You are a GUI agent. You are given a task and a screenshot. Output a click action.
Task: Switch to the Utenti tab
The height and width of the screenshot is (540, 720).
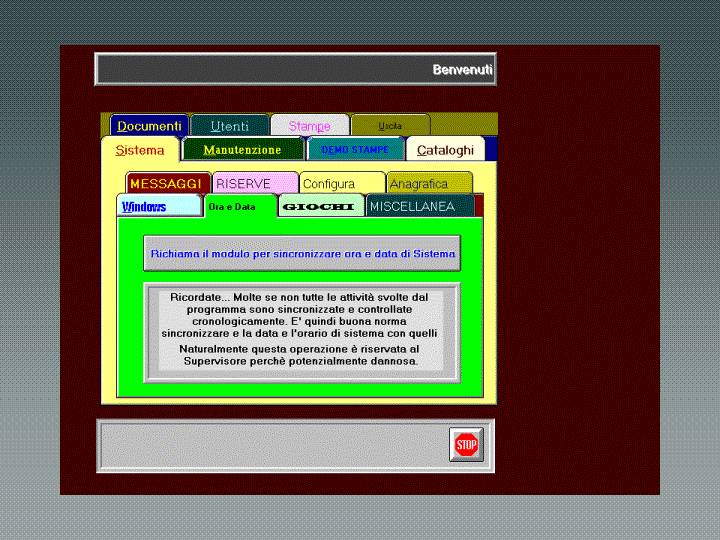pyautogui.click(x=230, y=126)
